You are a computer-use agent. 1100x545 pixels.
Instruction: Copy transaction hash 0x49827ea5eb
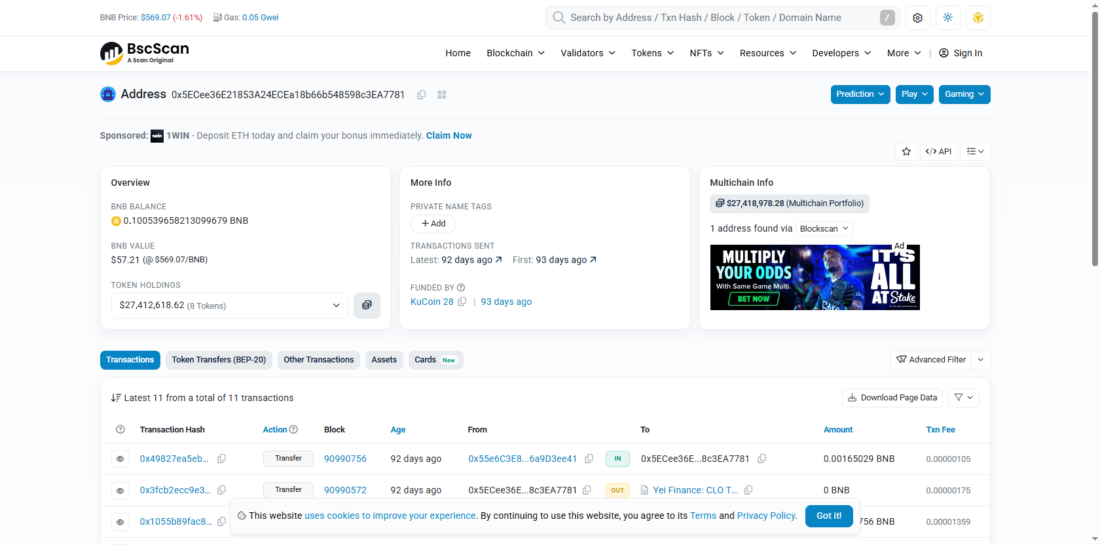[x=222, y=459]
